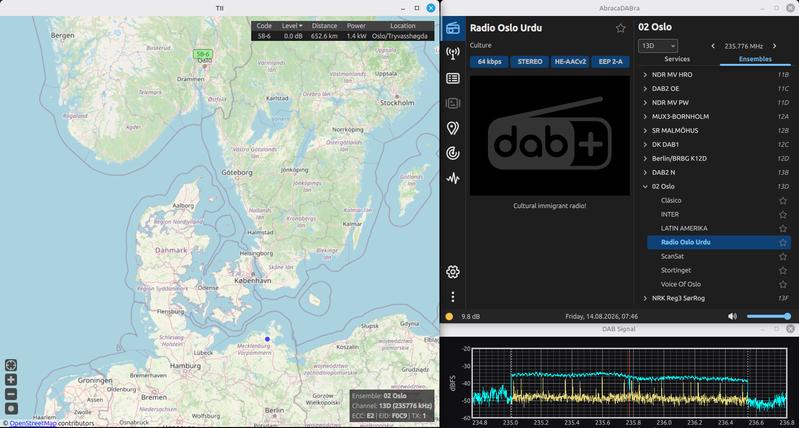Center map with the crosshair icon
This screenshot has height=428, width=799.
click(x=11, y=365)
